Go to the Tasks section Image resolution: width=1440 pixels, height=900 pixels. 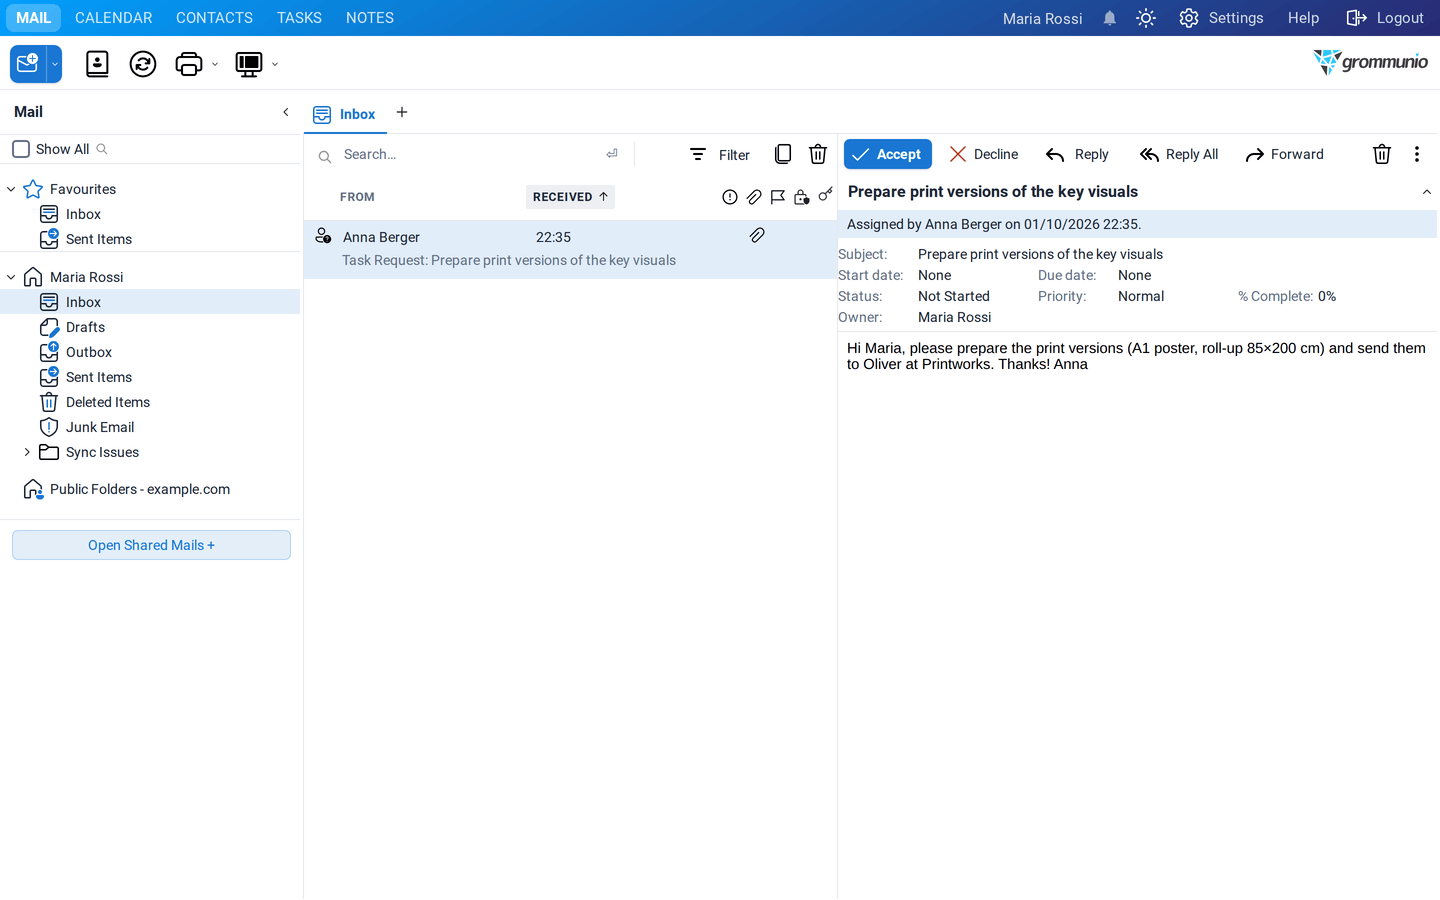pos(299,18)
